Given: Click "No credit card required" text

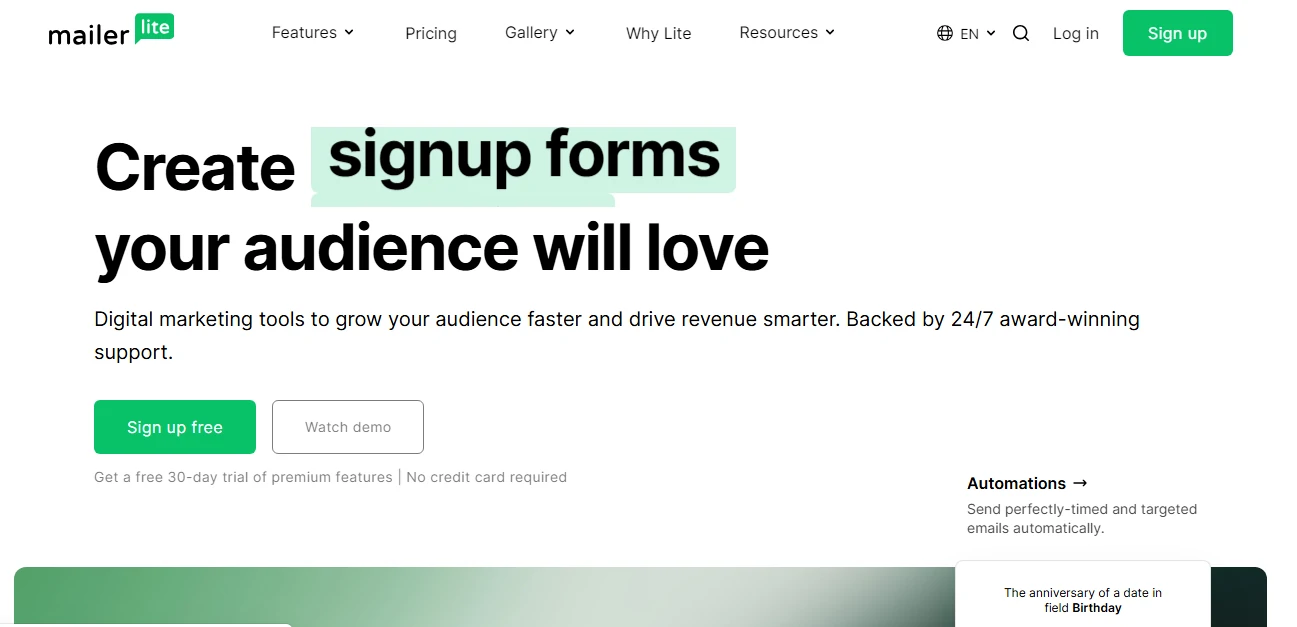Looking at the screenshot, I should pyautogui.click(x=487, y=477).
